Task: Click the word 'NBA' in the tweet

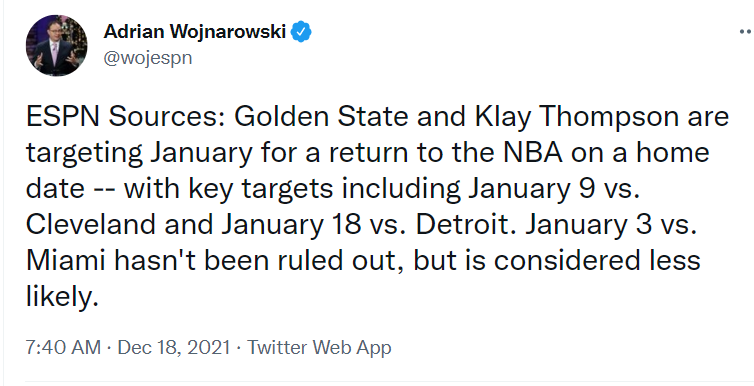Action: click(x=528, y=153)
